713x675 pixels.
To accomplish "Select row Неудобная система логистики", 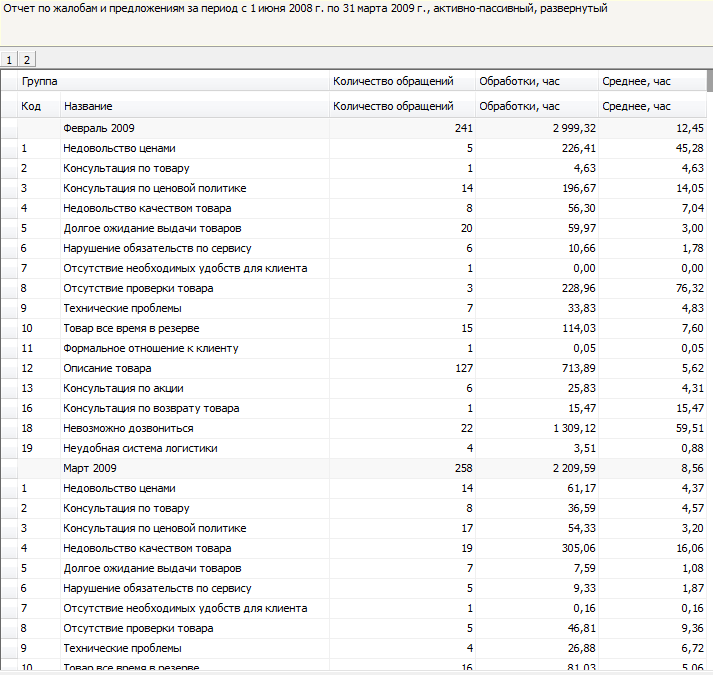I will [x=353, y=448].
